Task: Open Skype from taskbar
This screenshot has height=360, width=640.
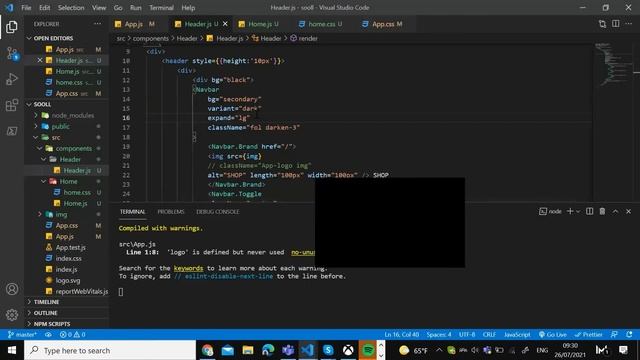Action: click(x=328, y=350)
